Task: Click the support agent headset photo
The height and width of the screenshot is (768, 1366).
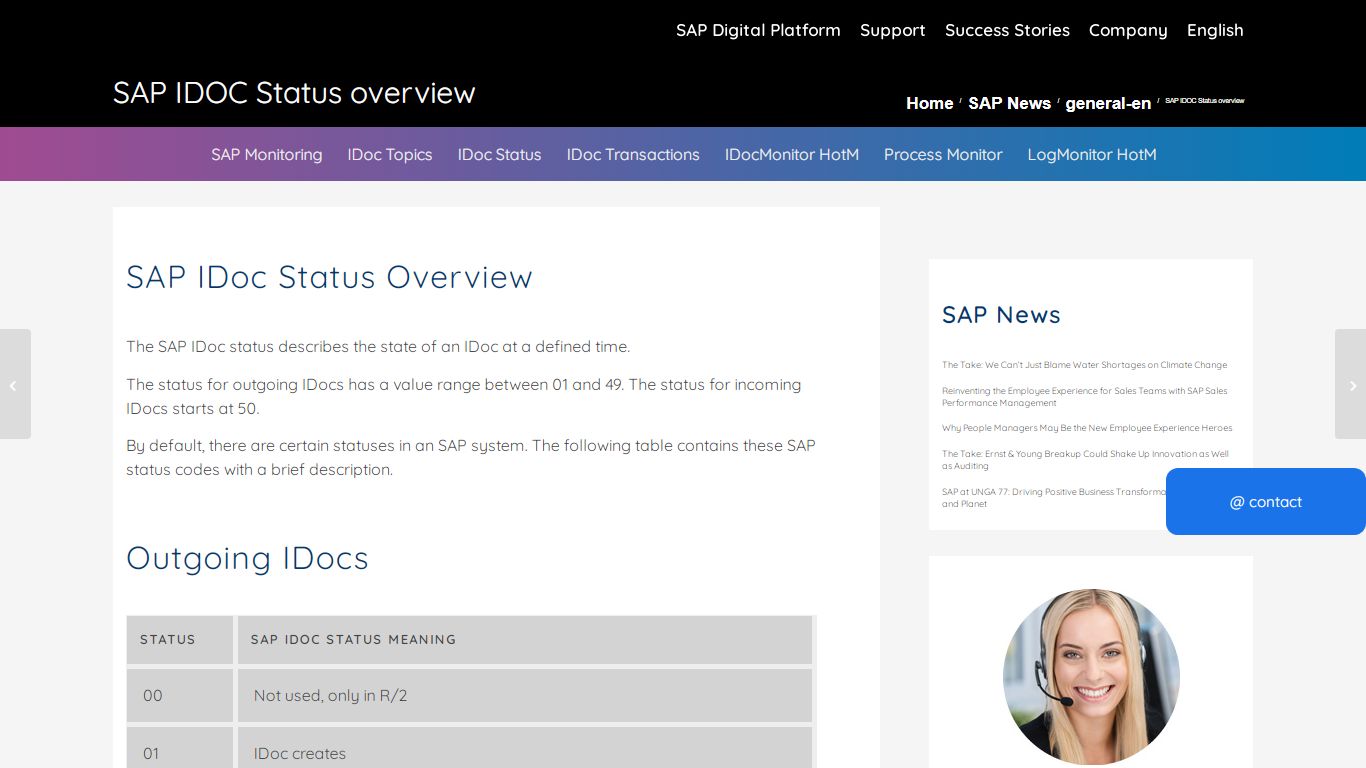Action: pyautogui.click(x=1091, y=677)
